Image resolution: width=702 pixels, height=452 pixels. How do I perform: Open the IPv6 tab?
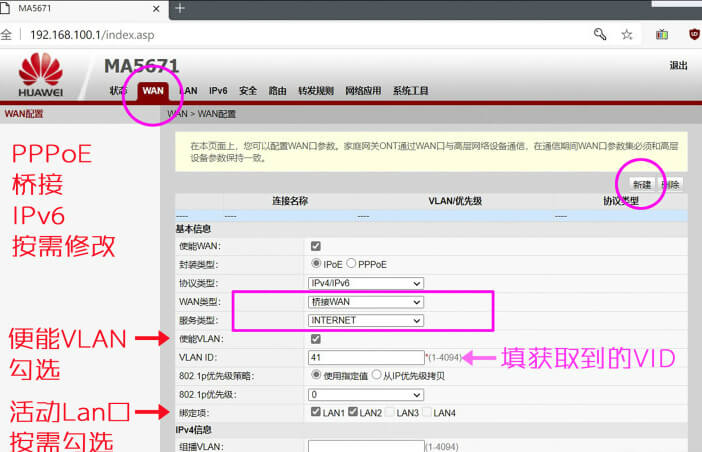[218, 91]
